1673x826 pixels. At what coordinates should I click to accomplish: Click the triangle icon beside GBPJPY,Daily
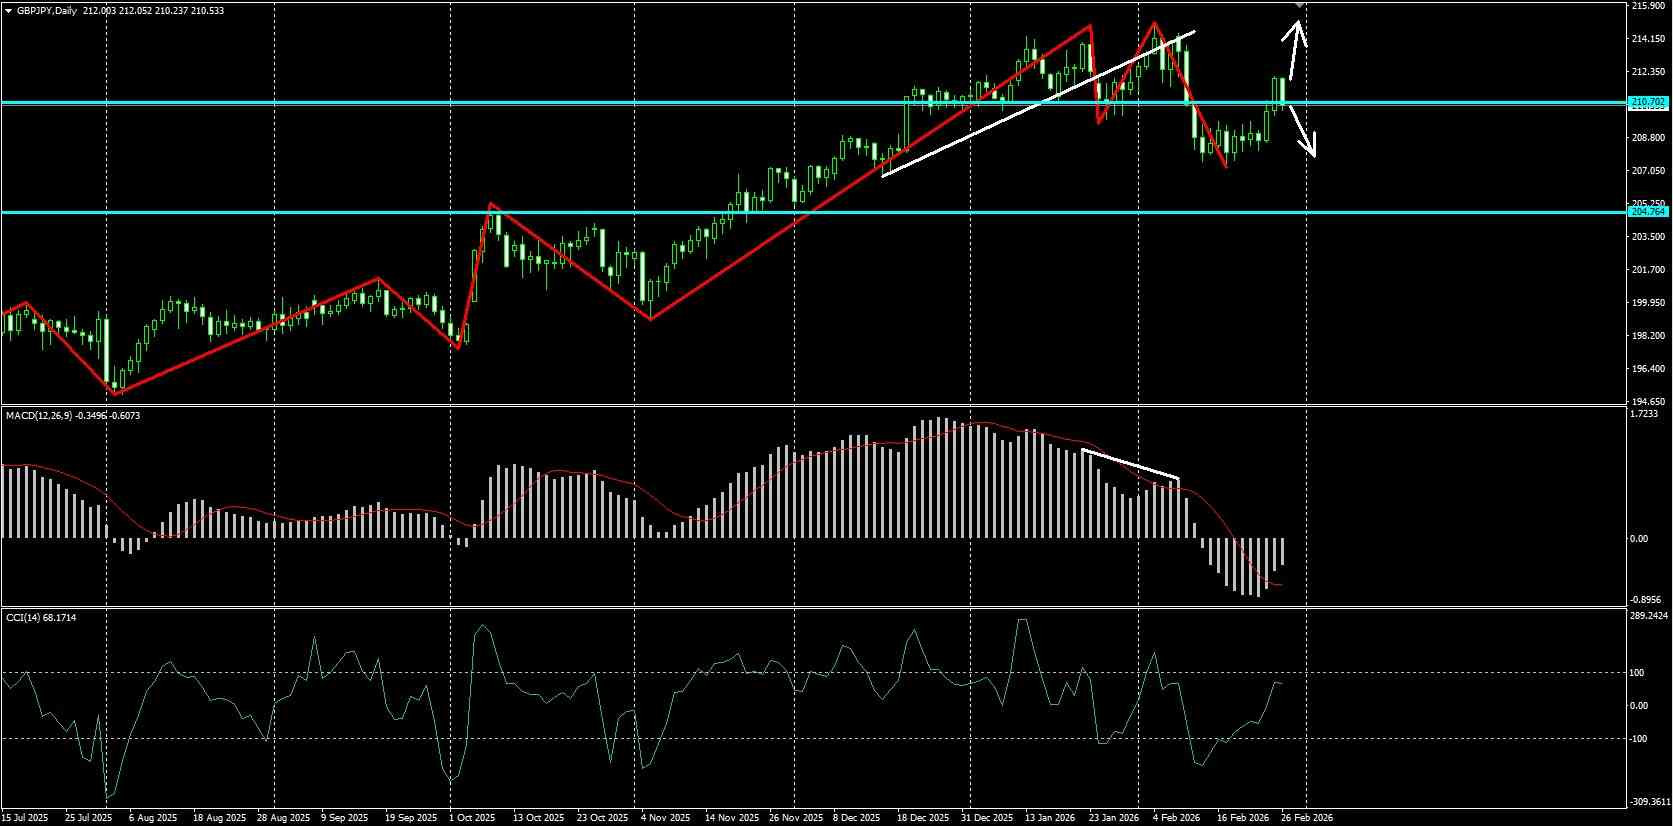(9, 10)
